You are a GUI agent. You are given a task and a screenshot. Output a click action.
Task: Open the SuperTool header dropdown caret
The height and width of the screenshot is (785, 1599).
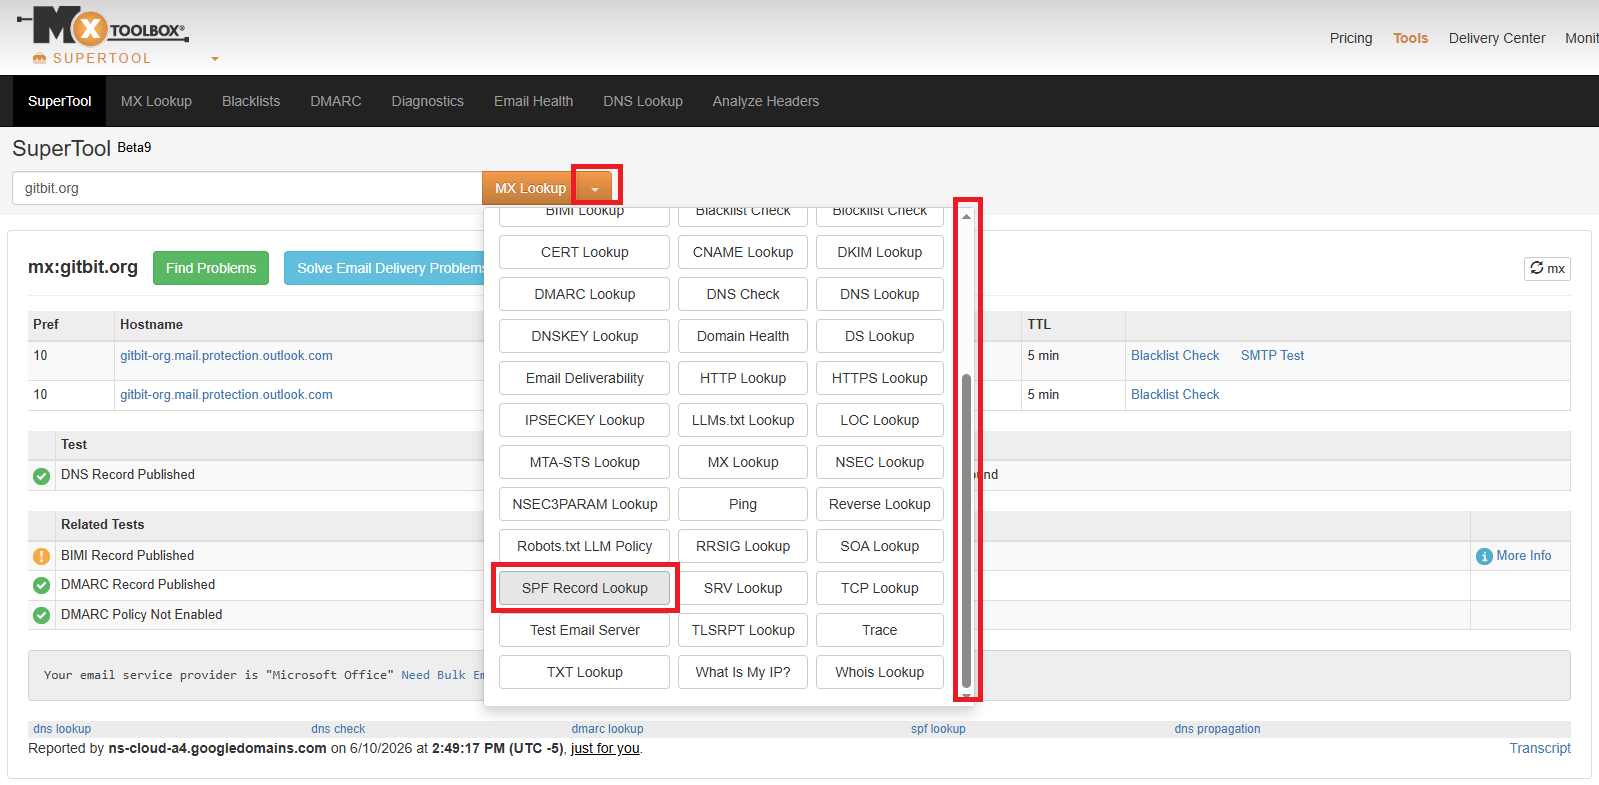[x=214, y=59]
